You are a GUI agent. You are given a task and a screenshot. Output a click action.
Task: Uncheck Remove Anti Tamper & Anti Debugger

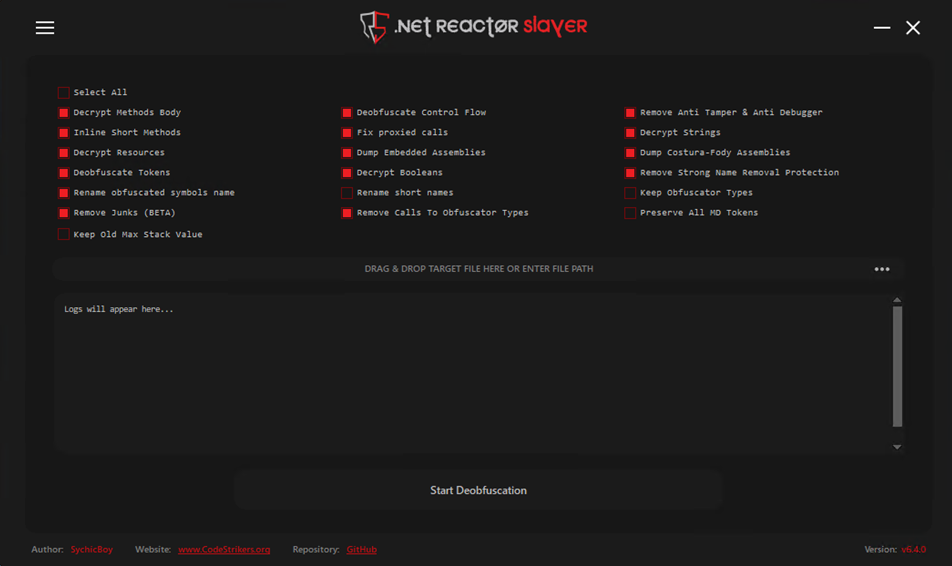click(630, 113)
